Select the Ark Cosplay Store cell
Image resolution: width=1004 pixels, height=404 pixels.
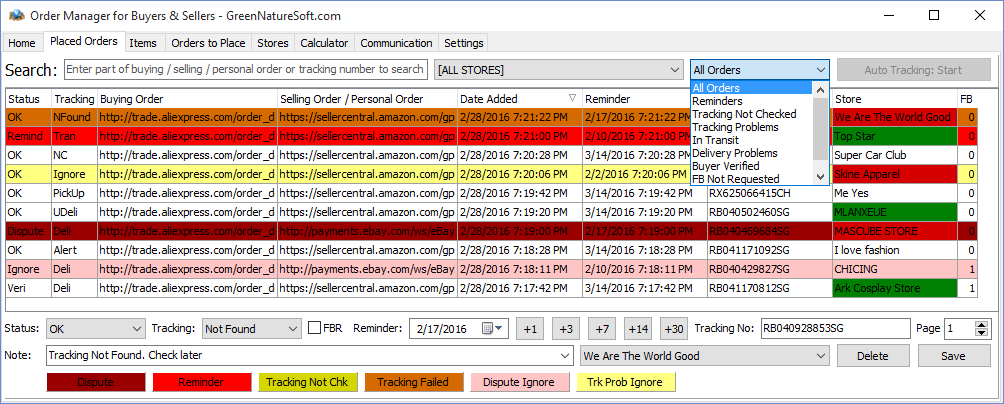tap(895, 288)
